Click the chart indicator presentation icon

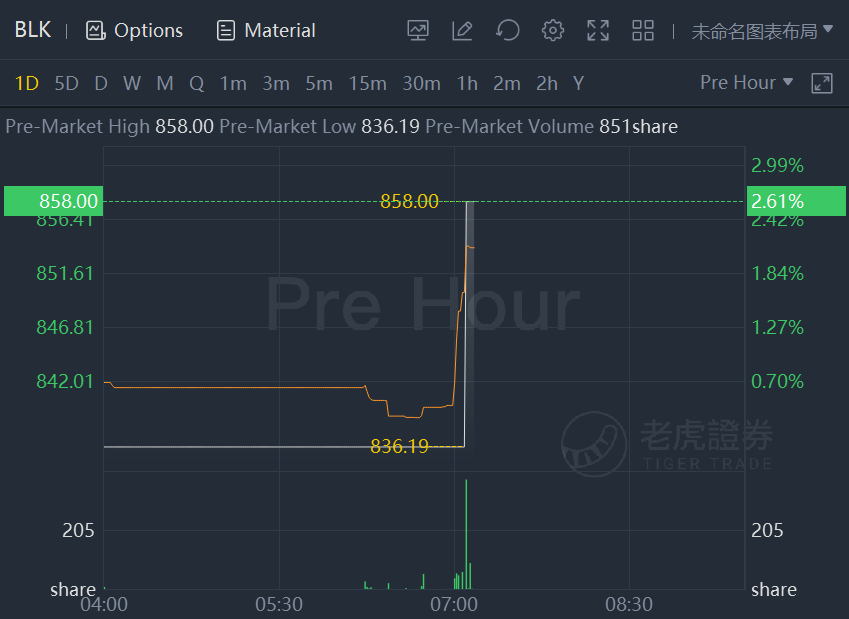point(417,30)
